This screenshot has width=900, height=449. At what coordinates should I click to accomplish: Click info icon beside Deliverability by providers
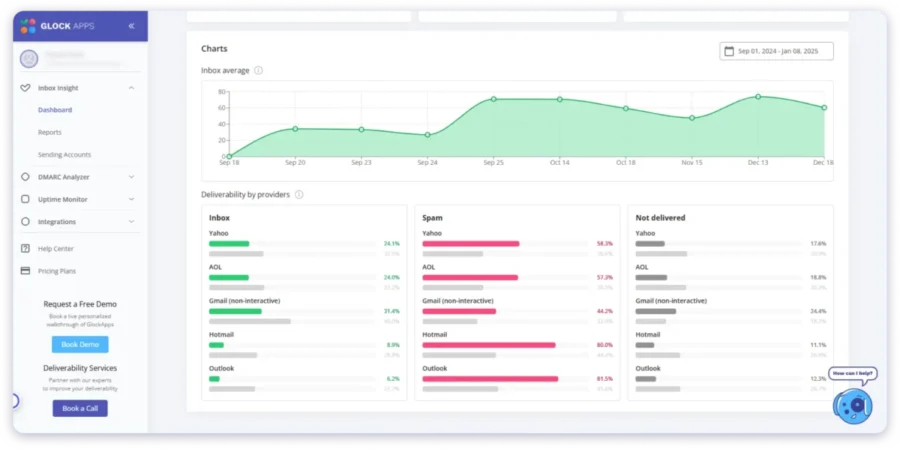(x=298, y=194)
